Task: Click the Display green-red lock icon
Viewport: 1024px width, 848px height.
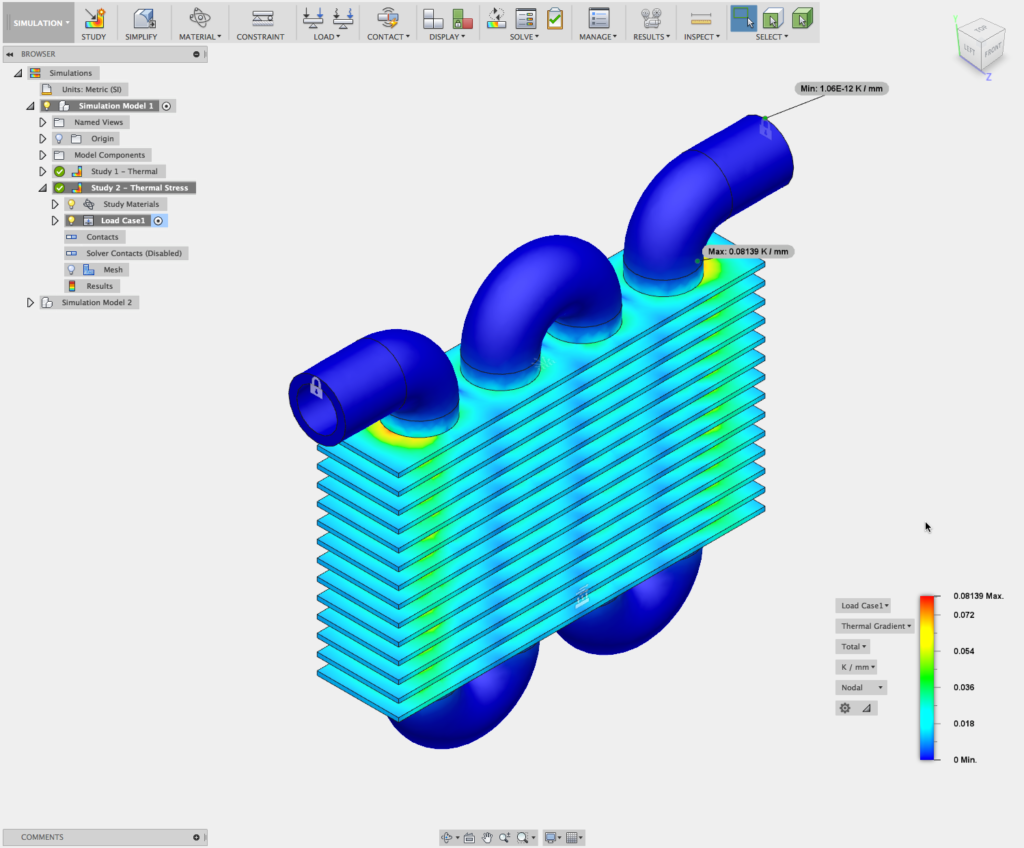Action: [462, 18]
